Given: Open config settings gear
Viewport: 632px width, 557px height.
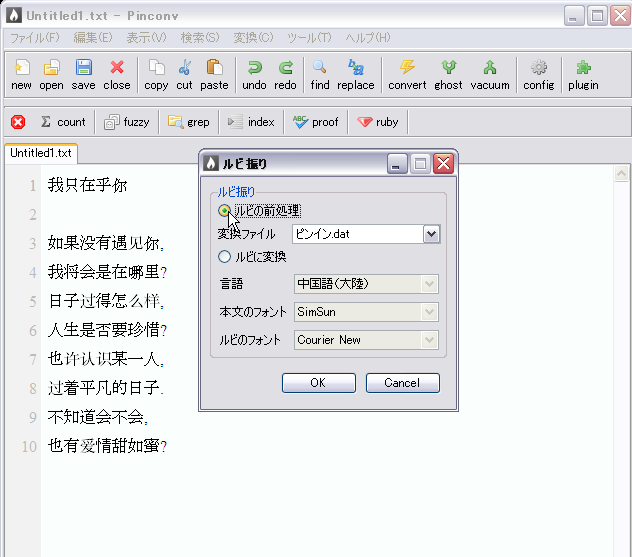Looking at the screenshot, I should (x=539, y=75).
